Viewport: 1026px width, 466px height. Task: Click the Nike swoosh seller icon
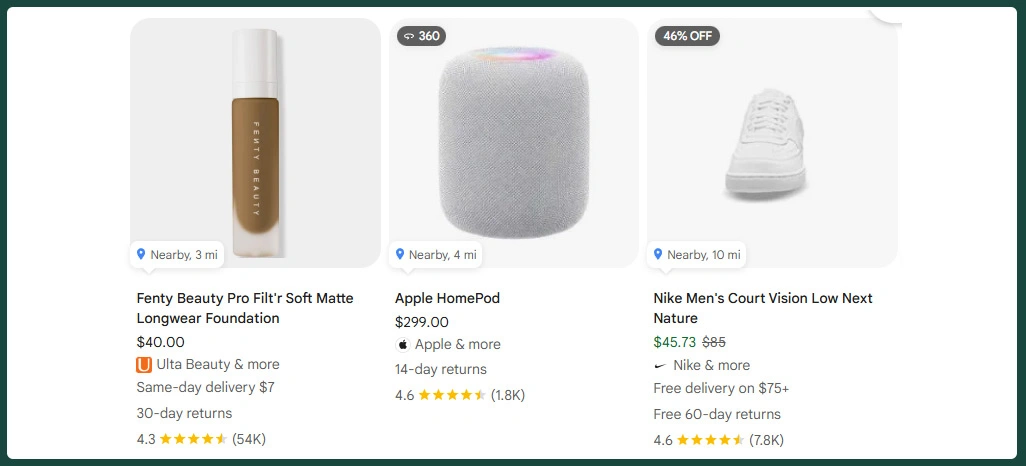[661, 366]
